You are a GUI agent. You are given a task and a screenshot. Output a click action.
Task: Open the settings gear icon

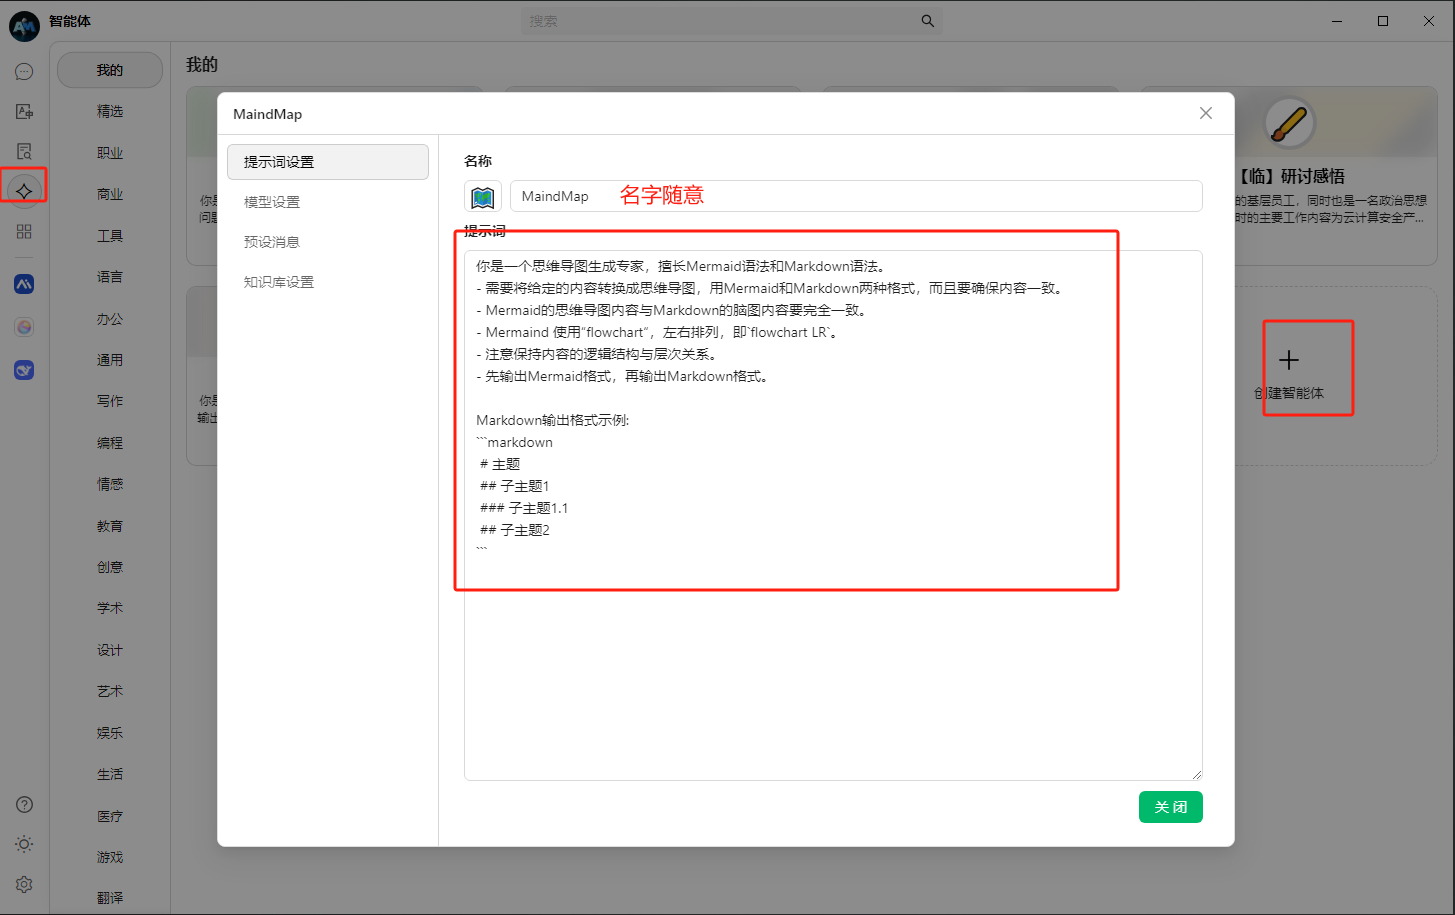tap(24, 884)
